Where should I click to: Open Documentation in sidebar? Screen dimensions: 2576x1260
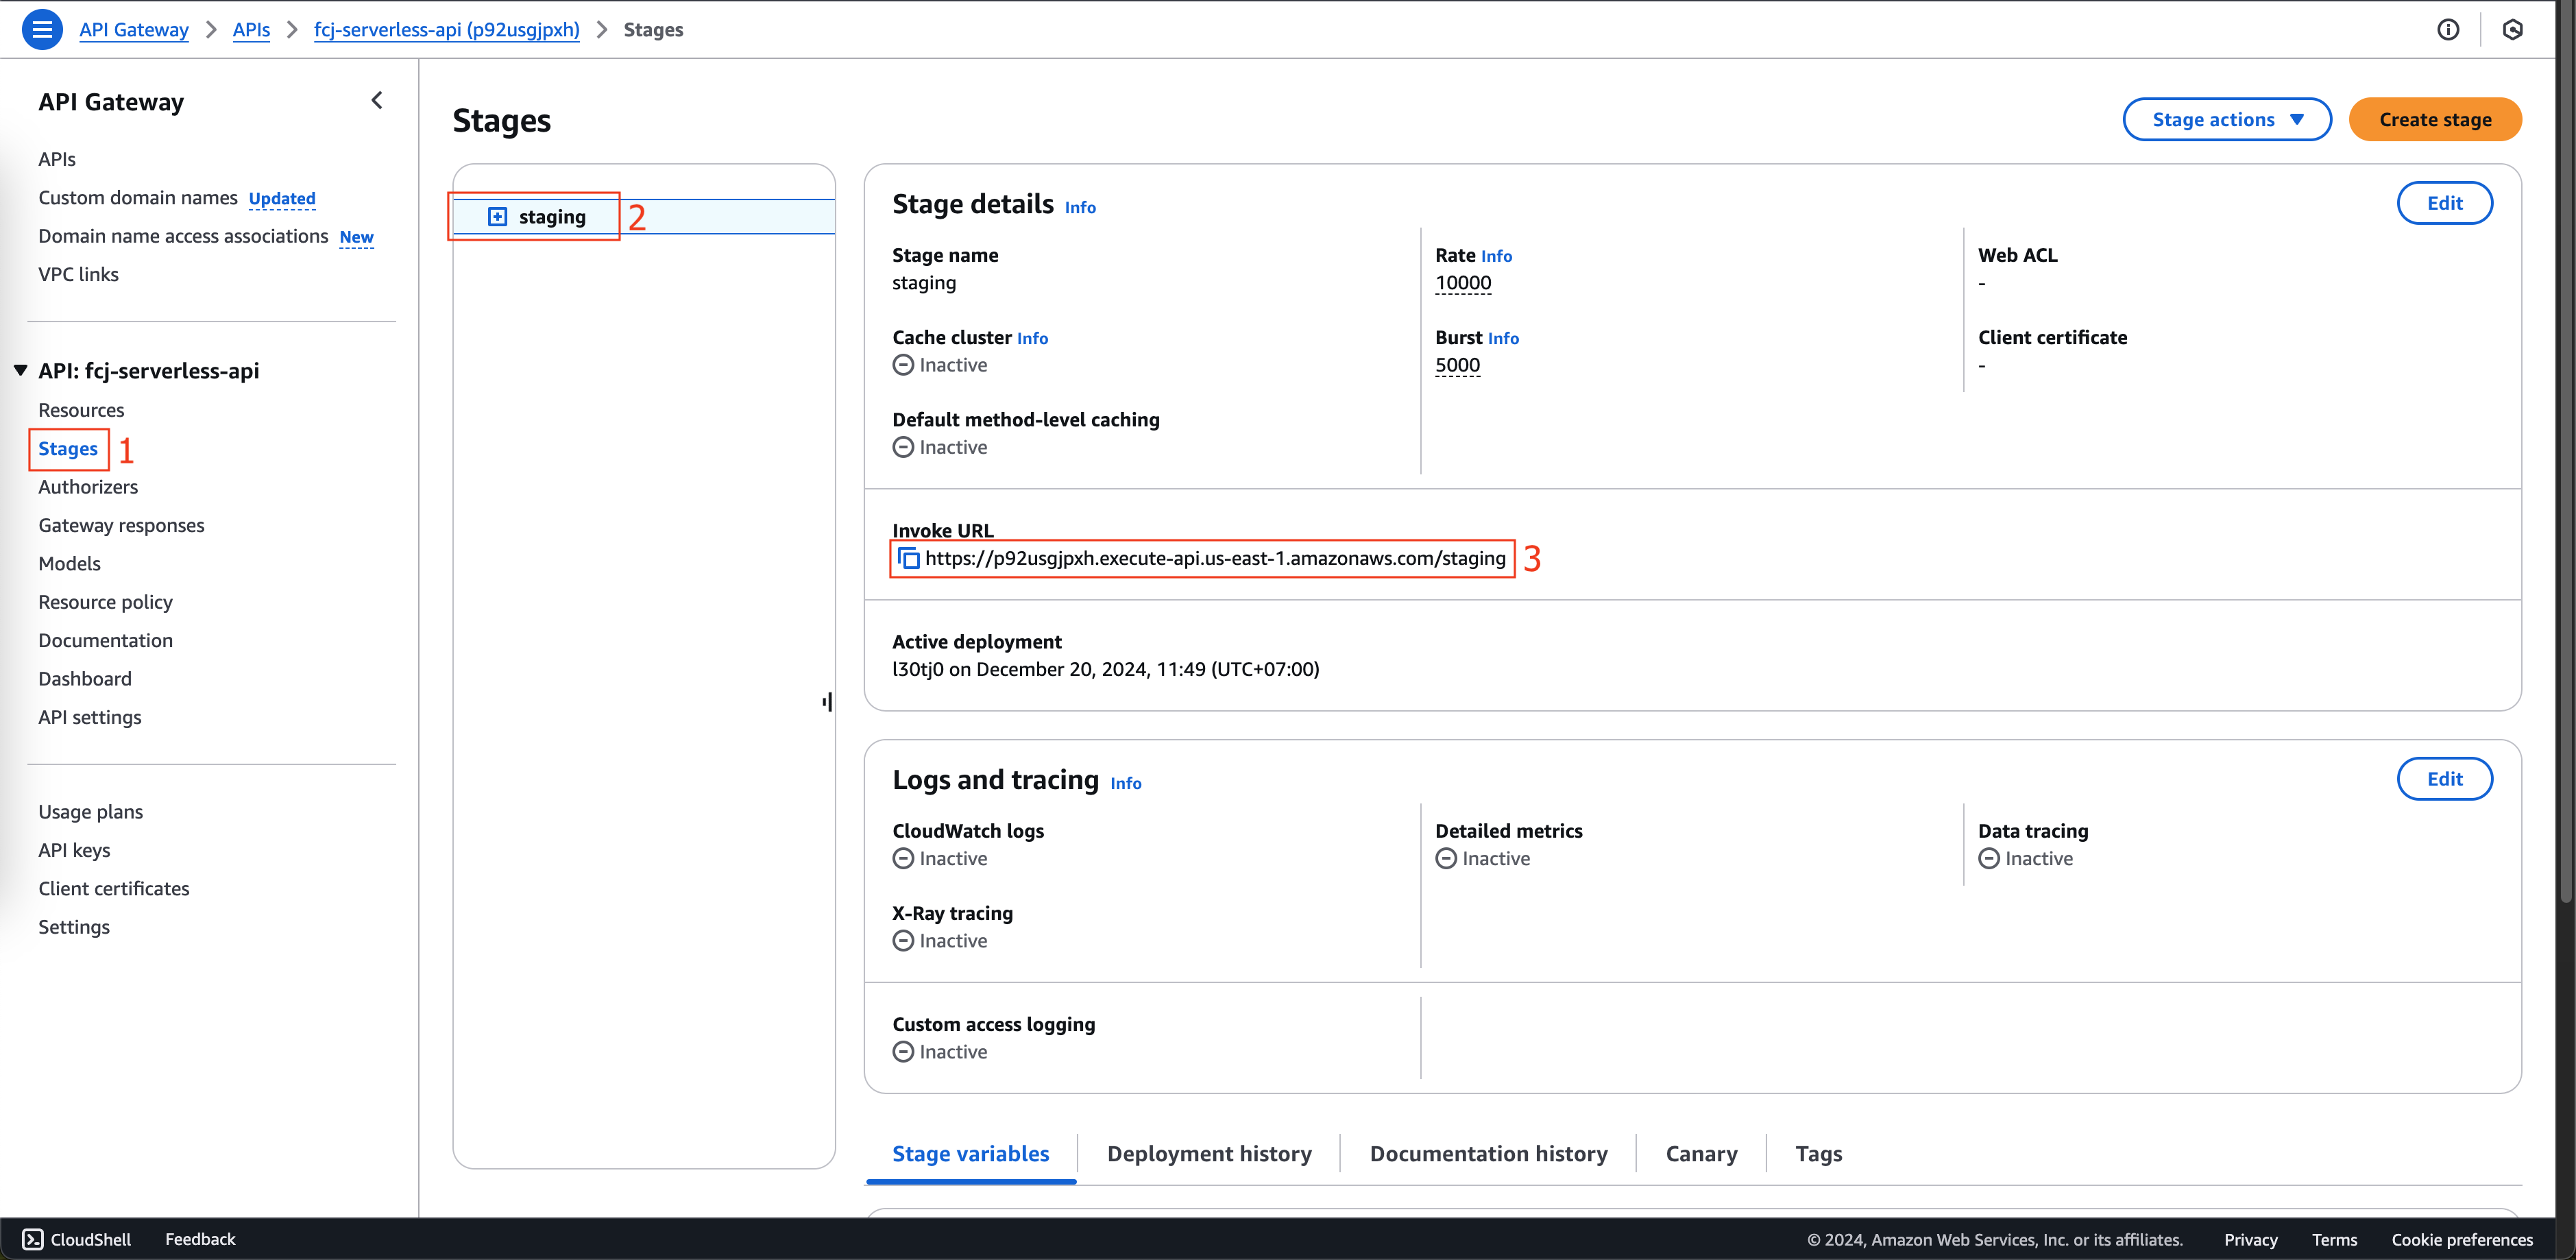(x=105, y=640)
